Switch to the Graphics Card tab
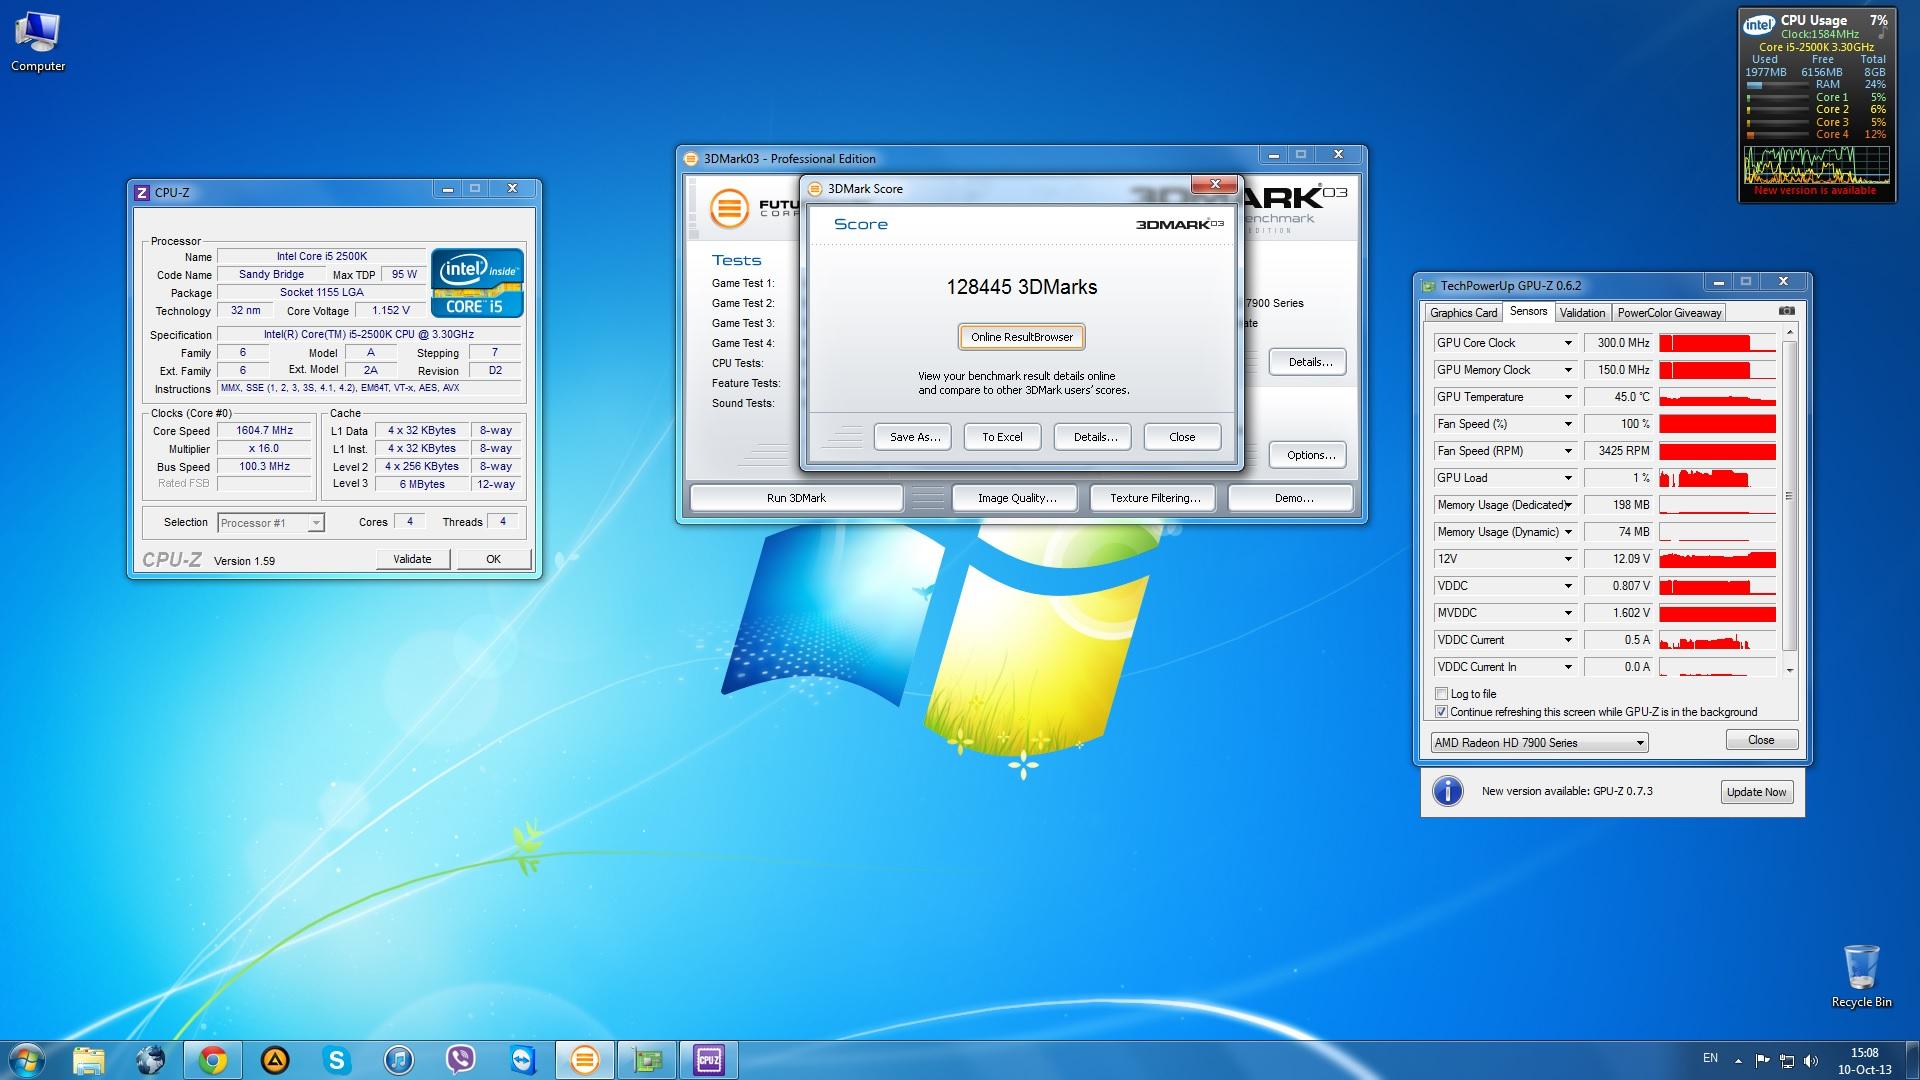The width and height of the screenshot is (1920, 1080). click(x=1463, y=313)
